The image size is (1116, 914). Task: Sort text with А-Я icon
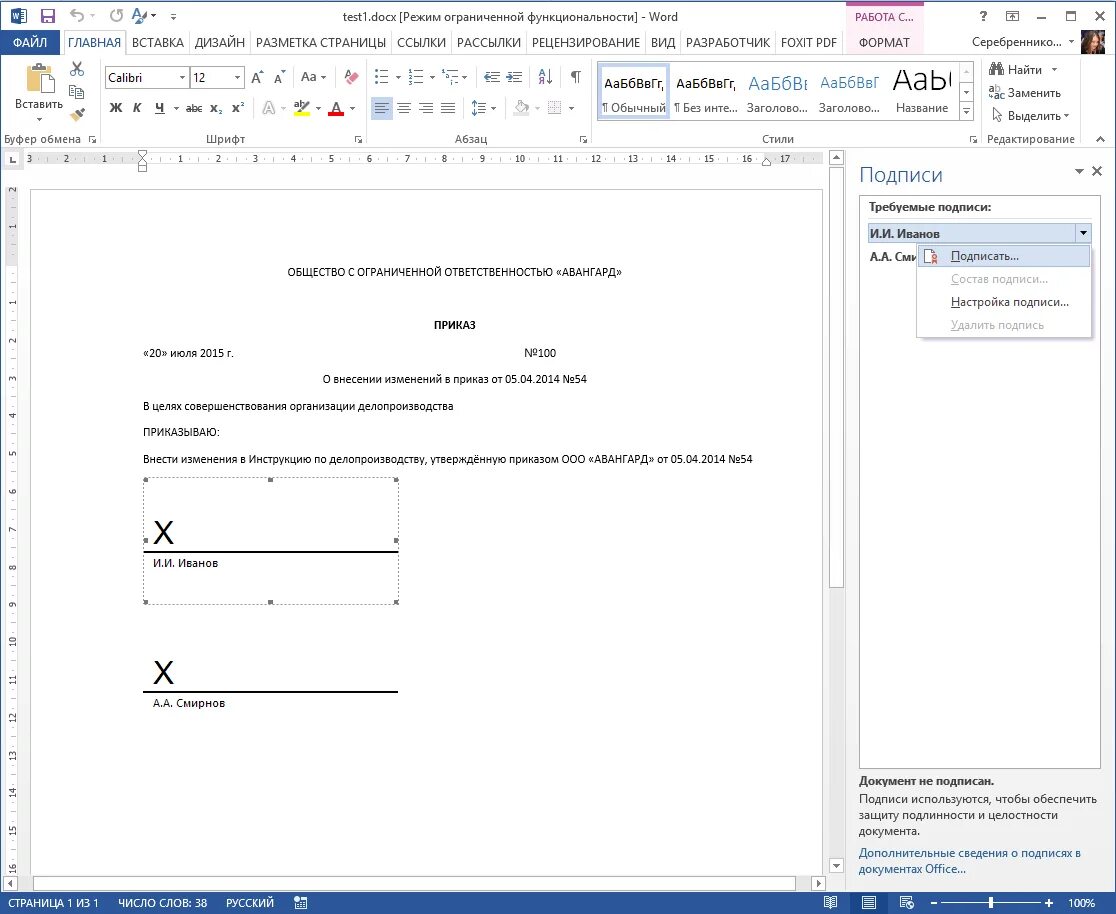click(x=545, y=77)
